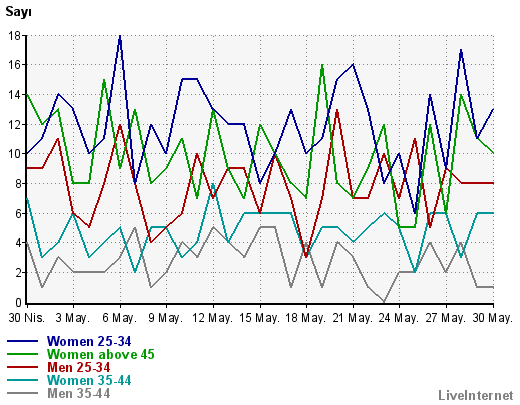Screen dimensions: 520x405
Task: Click the 12 value on the y-axis
Action: pos(15,124)
